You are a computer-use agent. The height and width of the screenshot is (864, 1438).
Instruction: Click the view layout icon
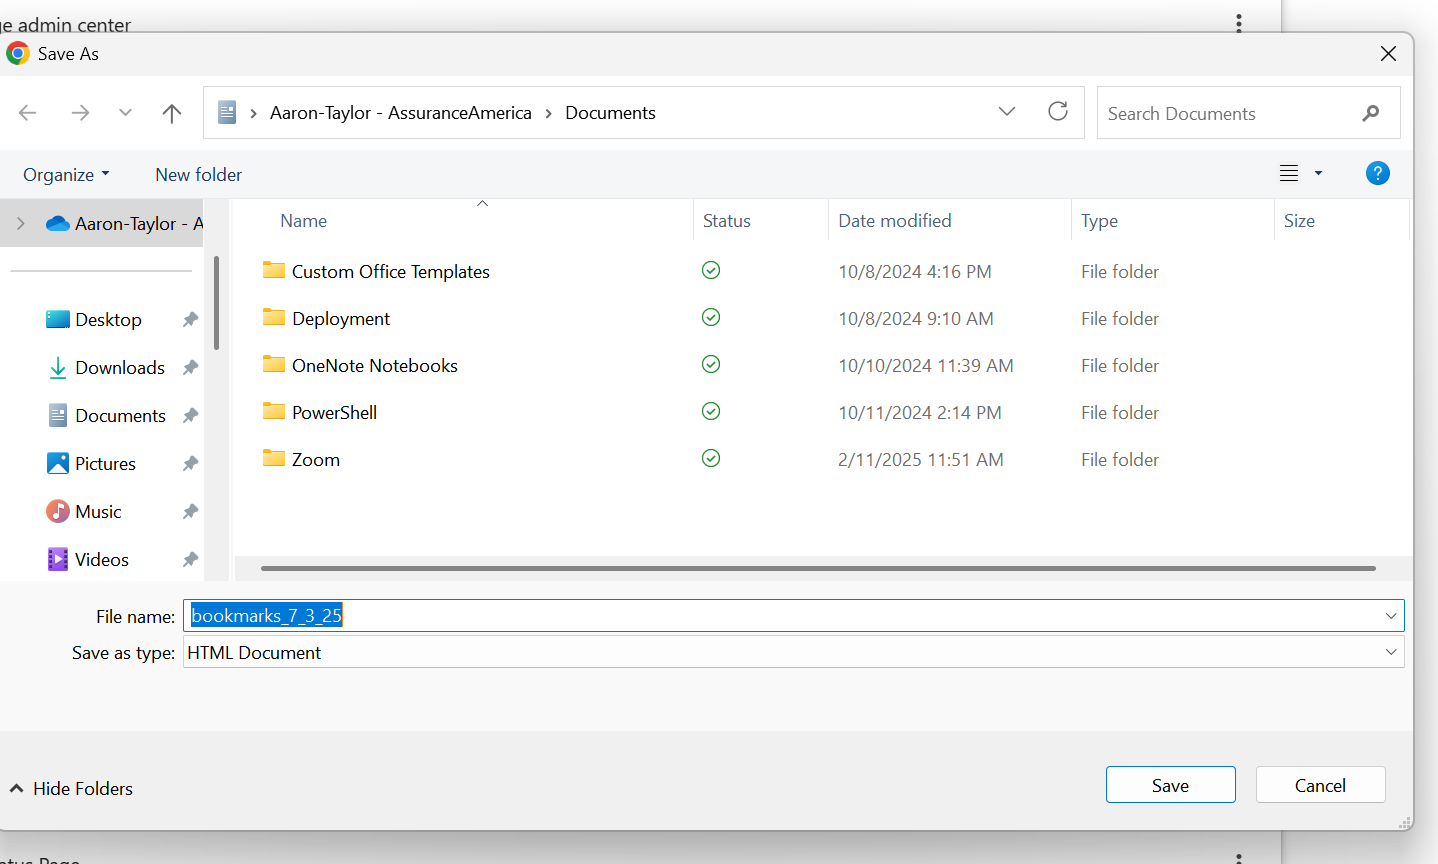tap(1289, 174)
